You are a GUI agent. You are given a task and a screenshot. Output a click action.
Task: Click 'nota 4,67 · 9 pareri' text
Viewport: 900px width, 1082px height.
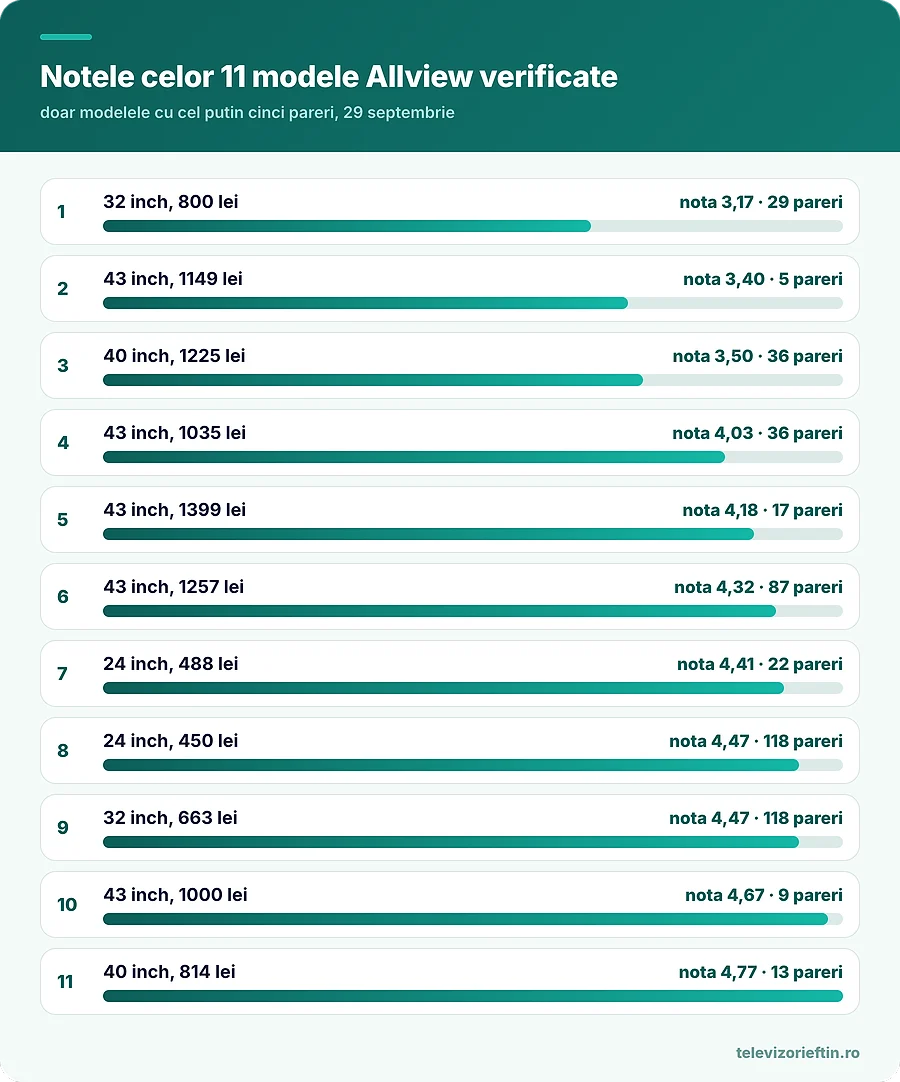[763, 895]
